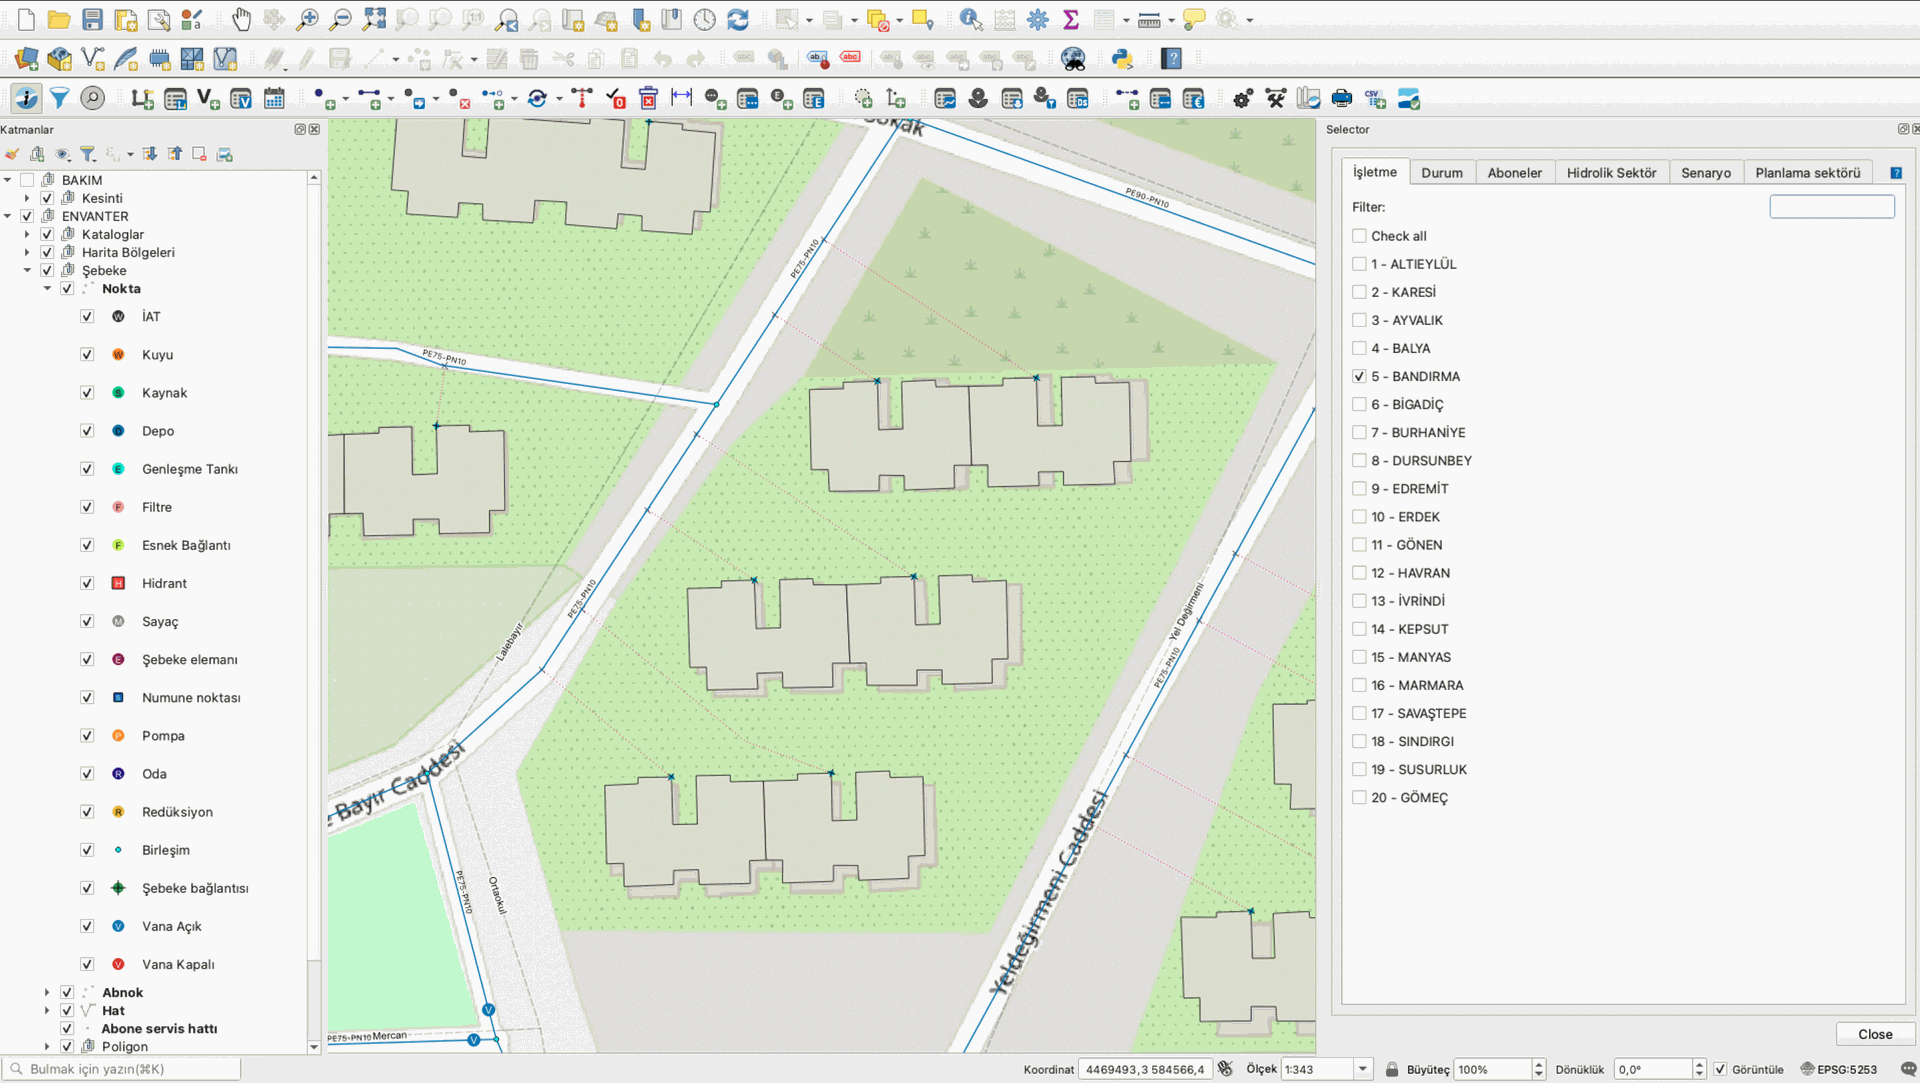1920x1083 pixels.
Task: Select the Pan Map hand tool
Action: [241, 19]
